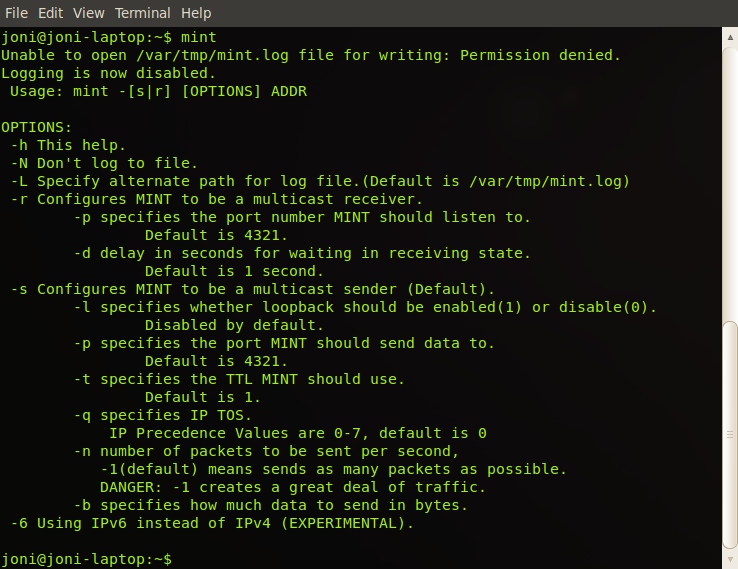
Task: Click the scrollbar track above the thumb
Action: tap(730, 184)
